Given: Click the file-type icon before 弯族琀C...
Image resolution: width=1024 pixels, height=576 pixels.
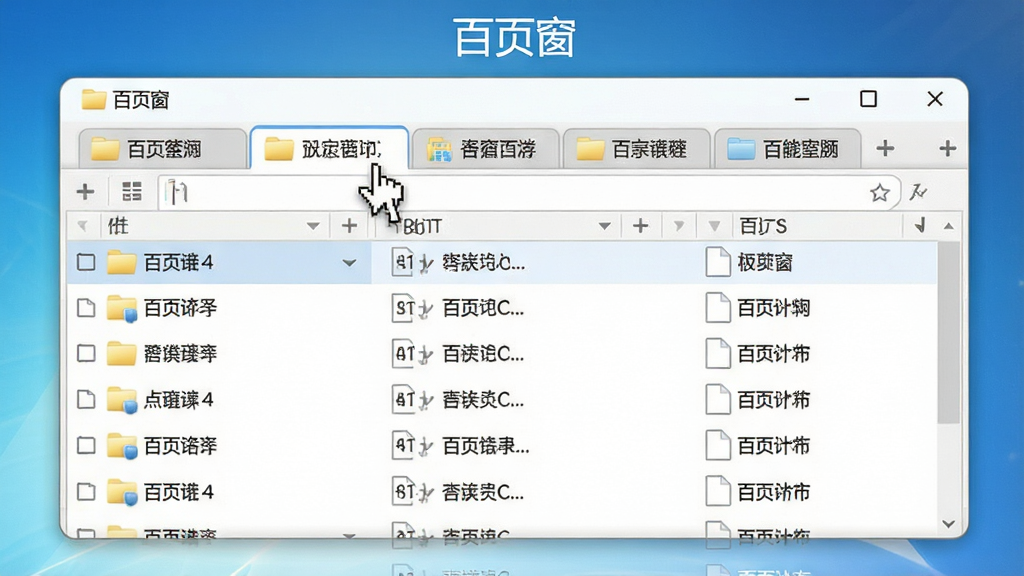Looking at the screenshot, I should (402, 263).
